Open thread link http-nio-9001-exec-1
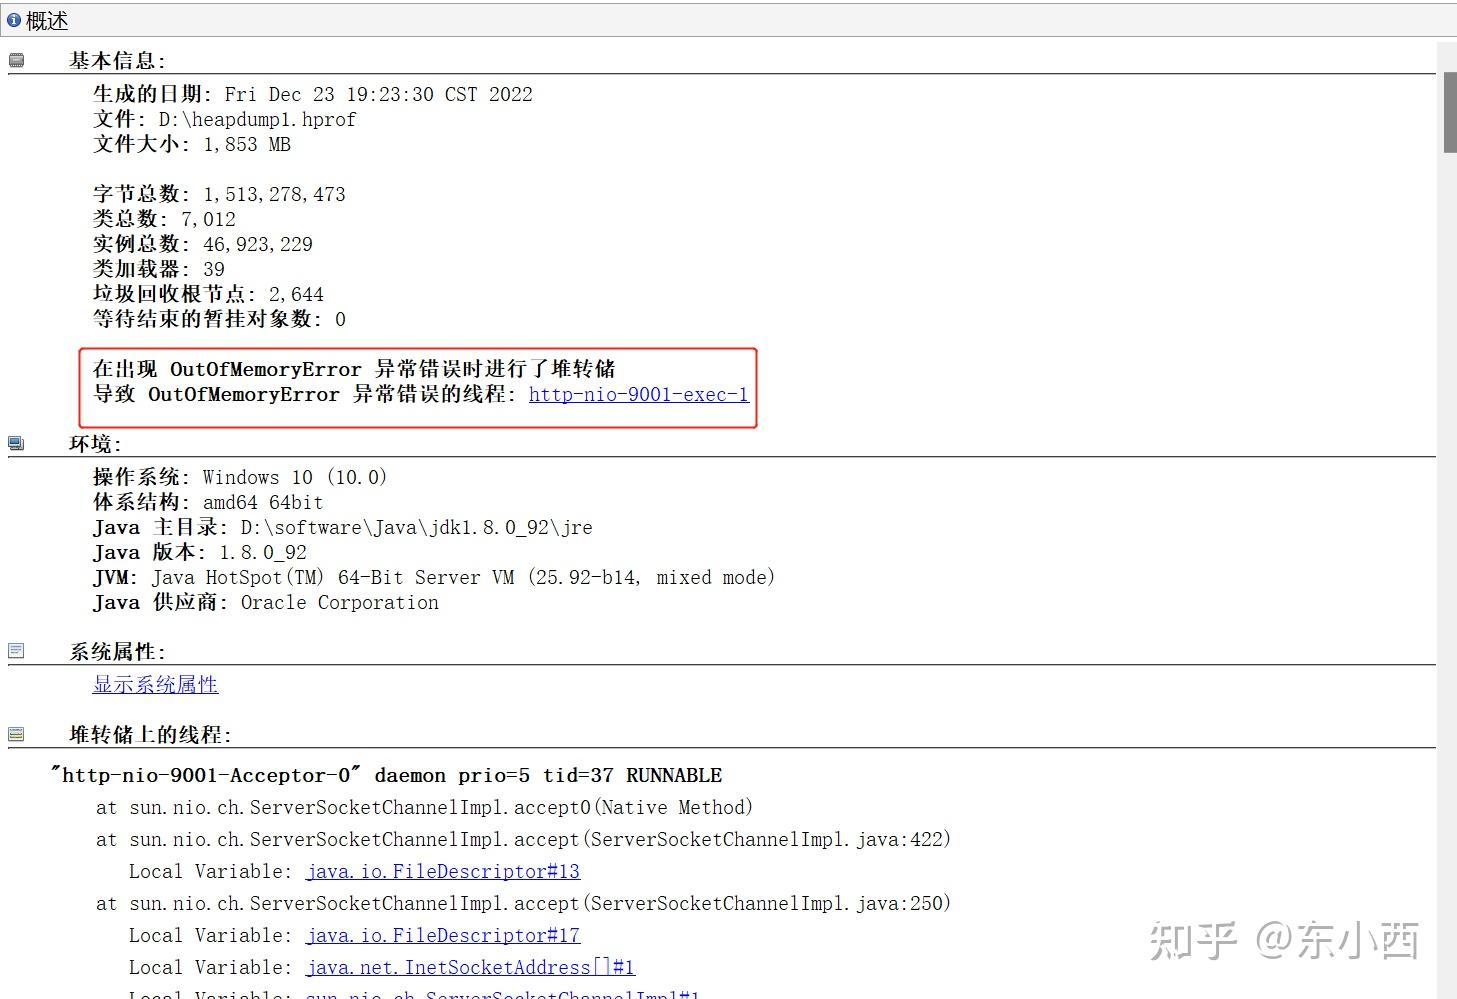The width and height of the screenshot is (1457, 999). [638, 394]
